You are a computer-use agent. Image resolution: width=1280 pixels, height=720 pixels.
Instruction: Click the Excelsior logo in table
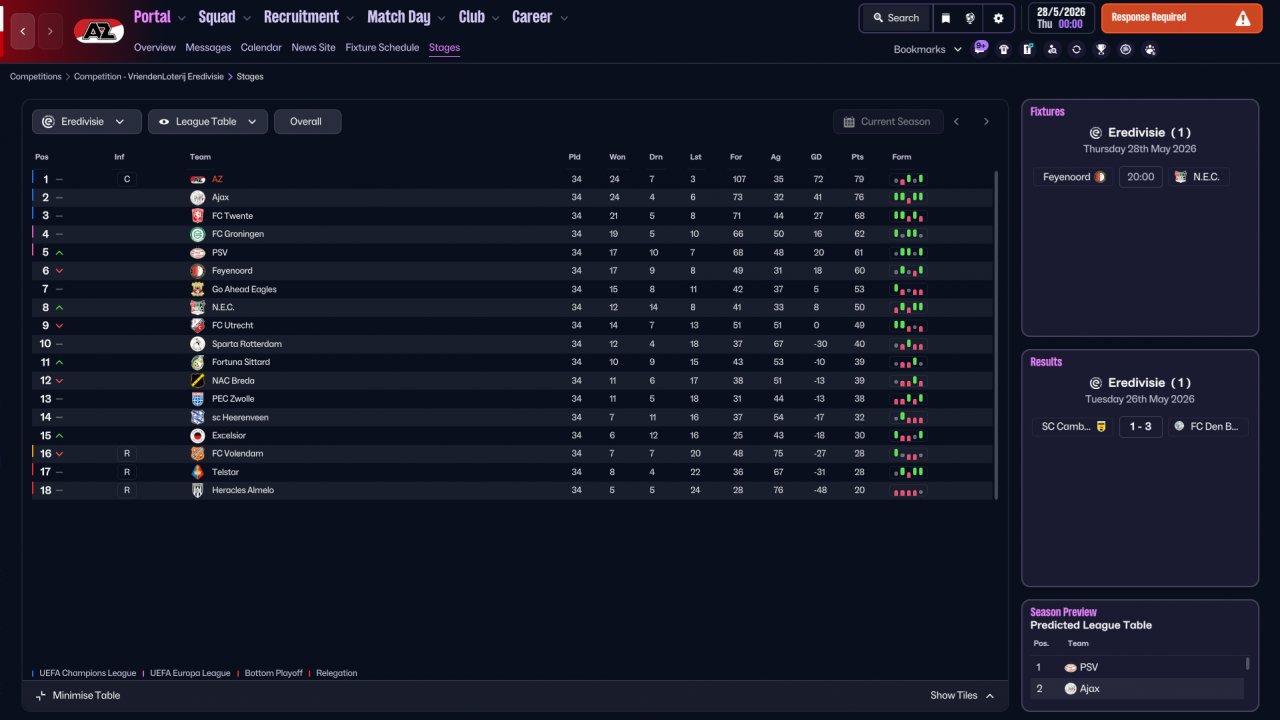point(197,436)
